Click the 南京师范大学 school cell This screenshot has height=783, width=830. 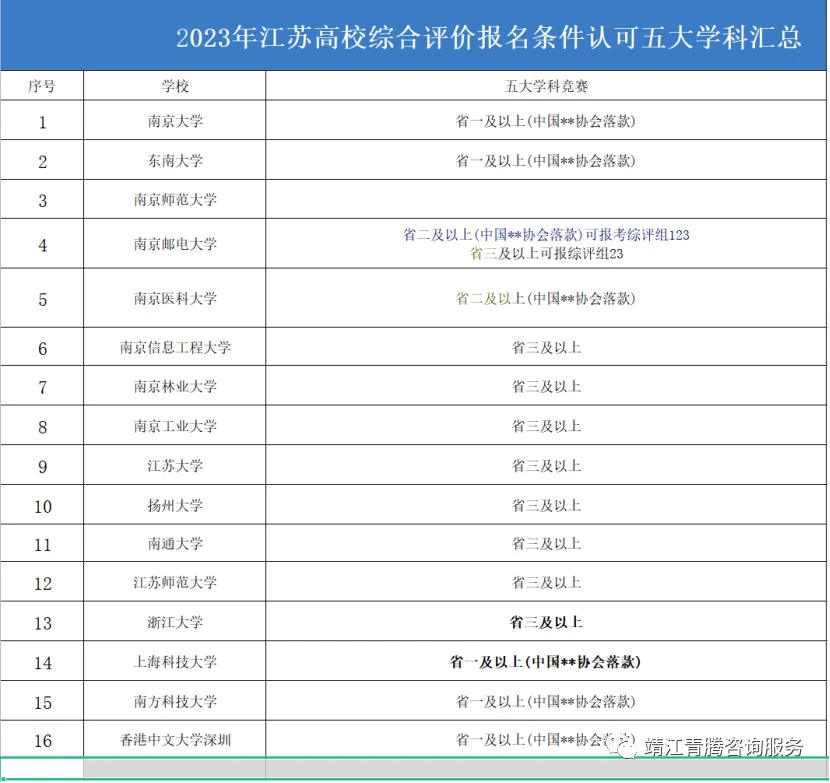(175, 200)
